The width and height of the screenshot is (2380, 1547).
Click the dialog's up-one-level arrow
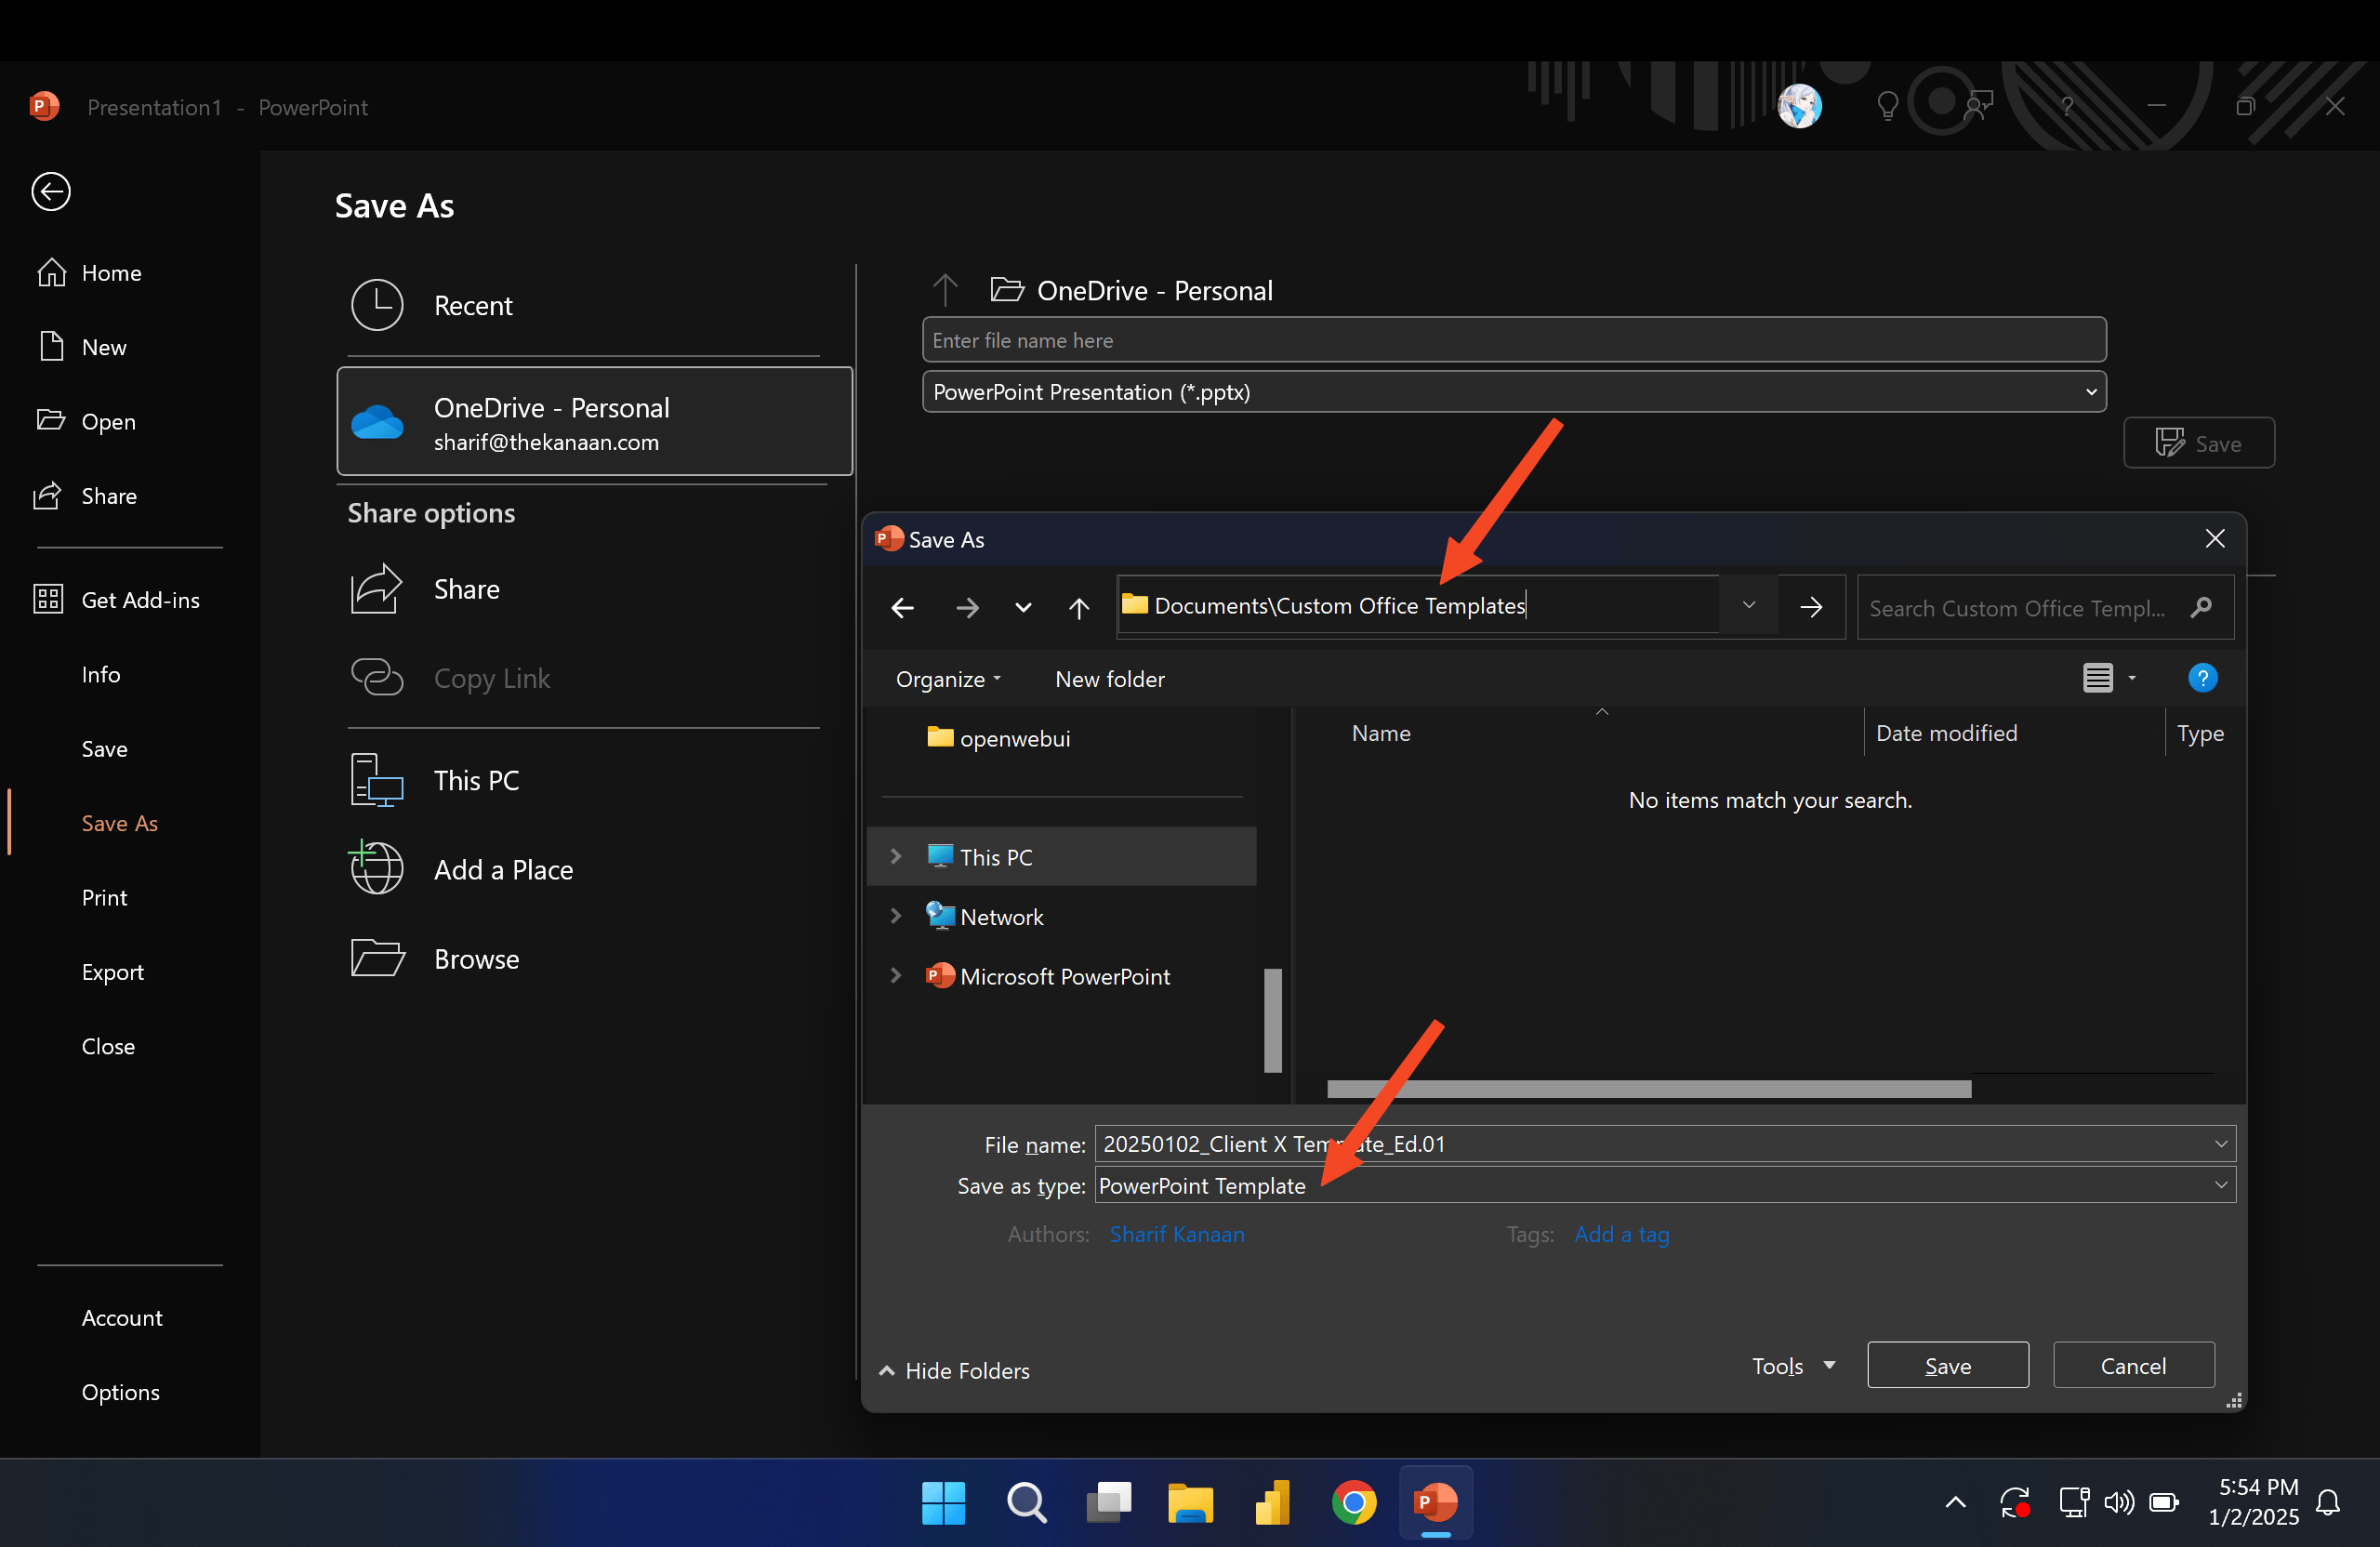coord(1078,607)
